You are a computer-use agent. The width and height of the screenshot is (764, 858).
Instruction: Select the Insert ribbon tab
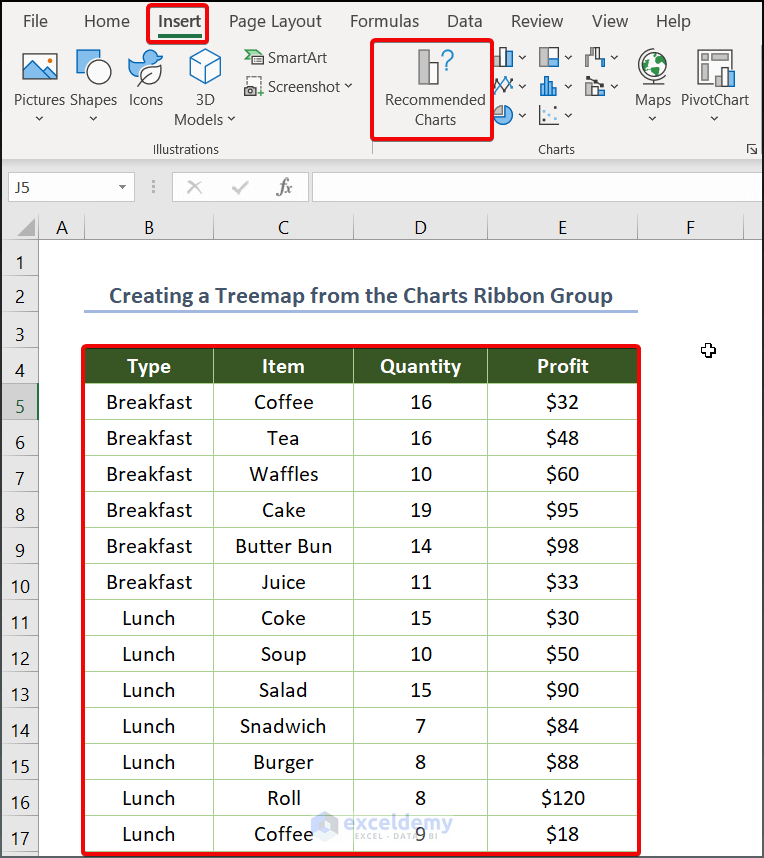pyautogui.click(x=178, y=22)
